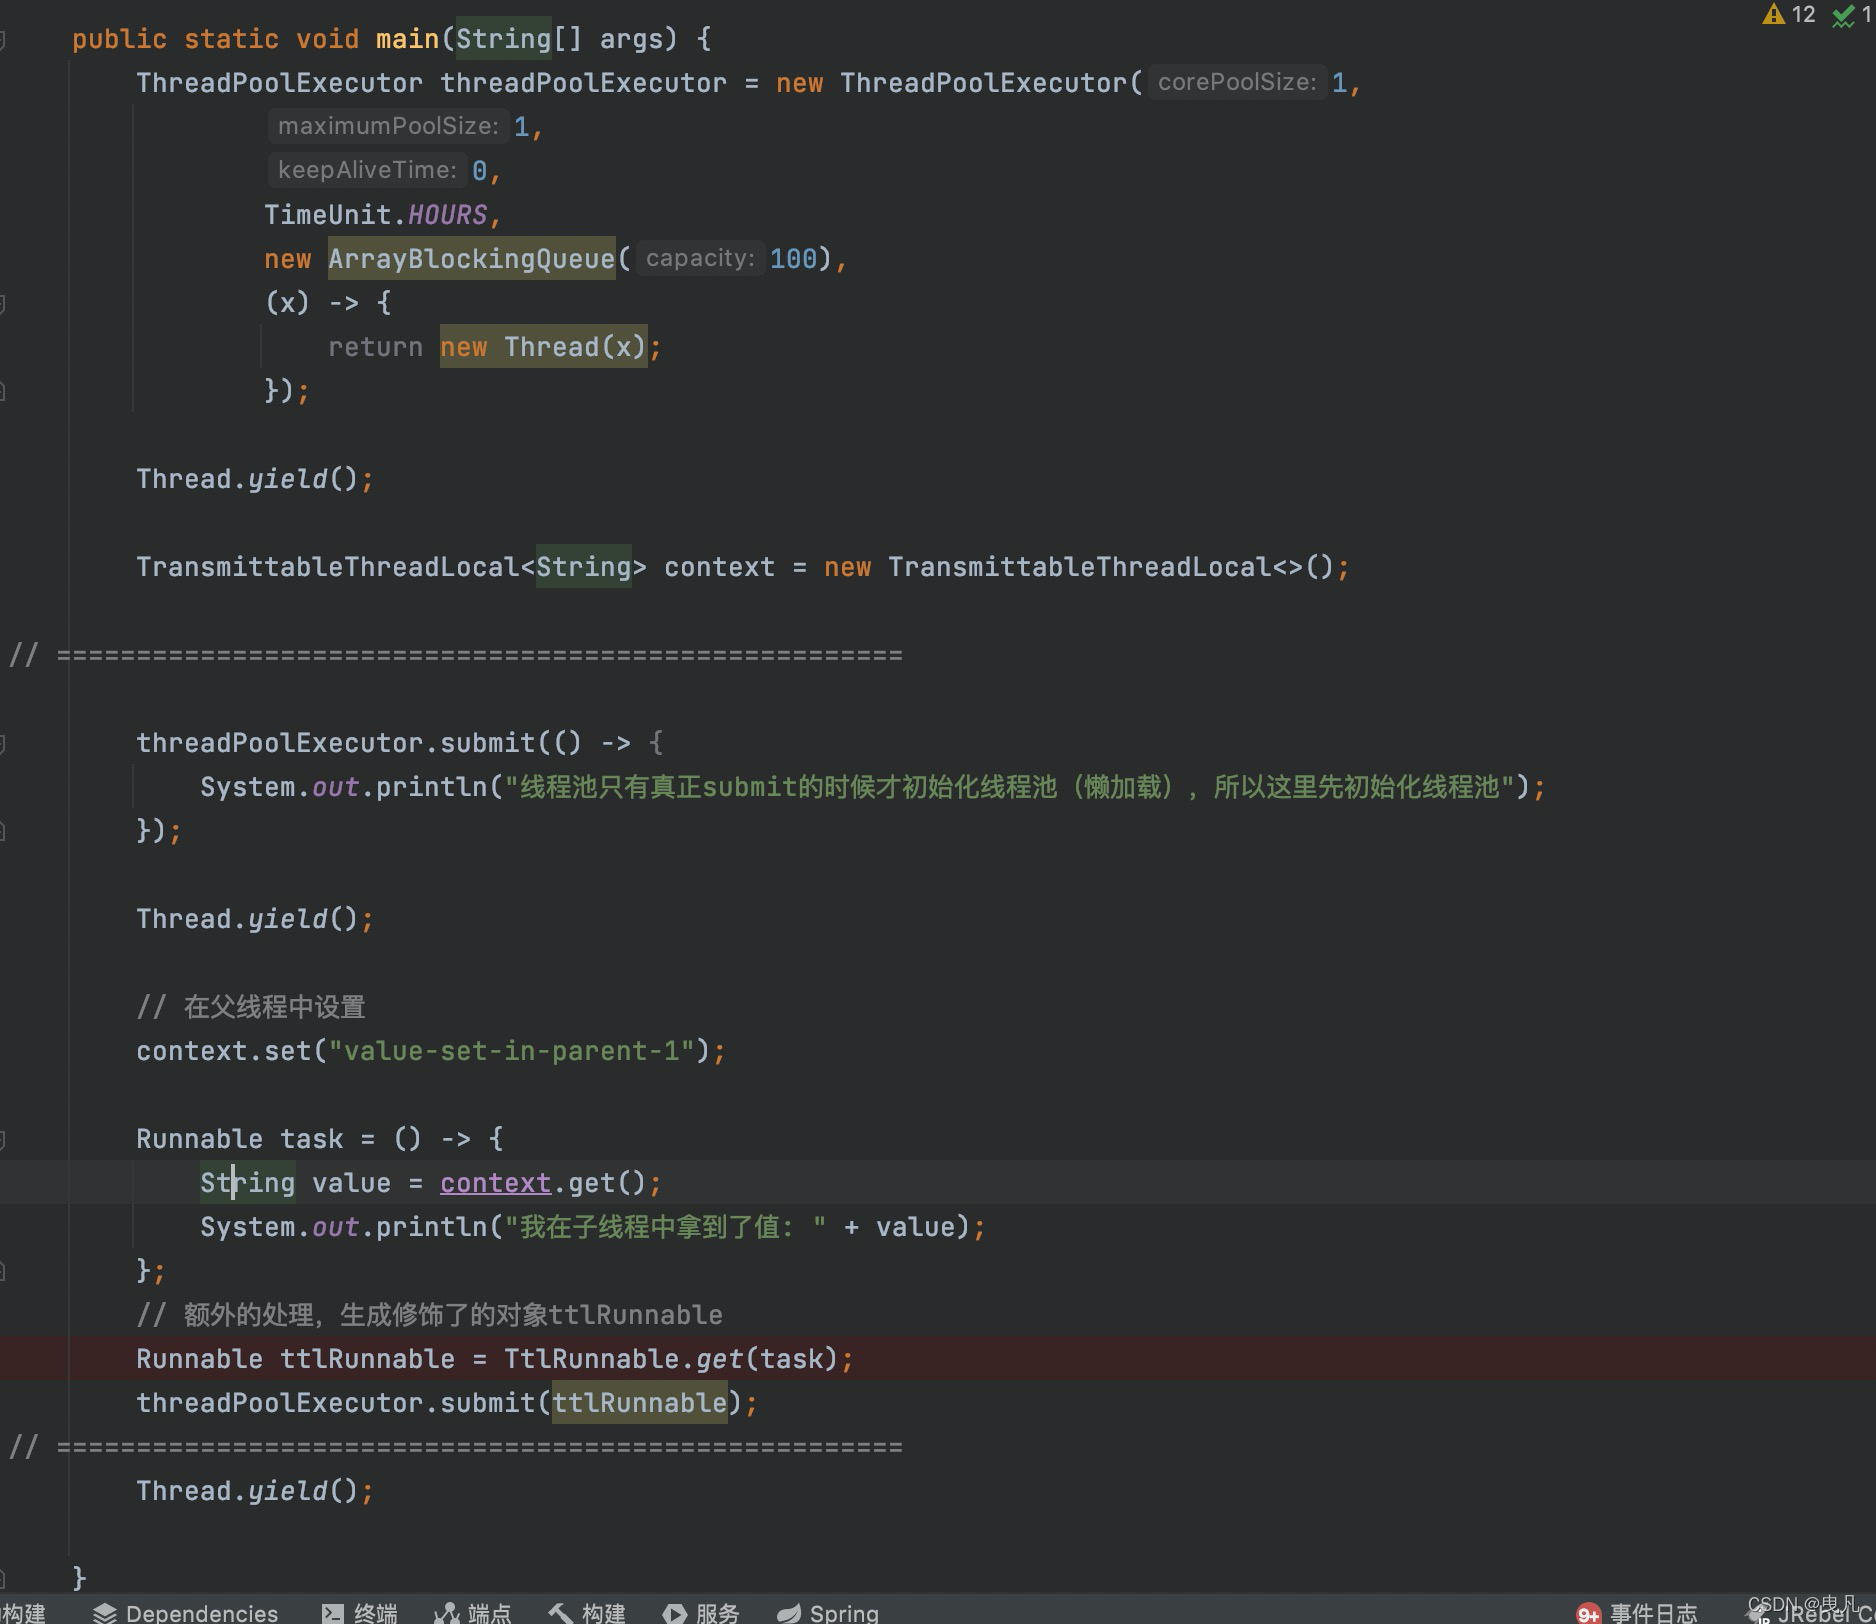Click string "value-set-in-parent-1"
The width and height of the screenshot is (1876, 1624).
[x=511, y=1051]
